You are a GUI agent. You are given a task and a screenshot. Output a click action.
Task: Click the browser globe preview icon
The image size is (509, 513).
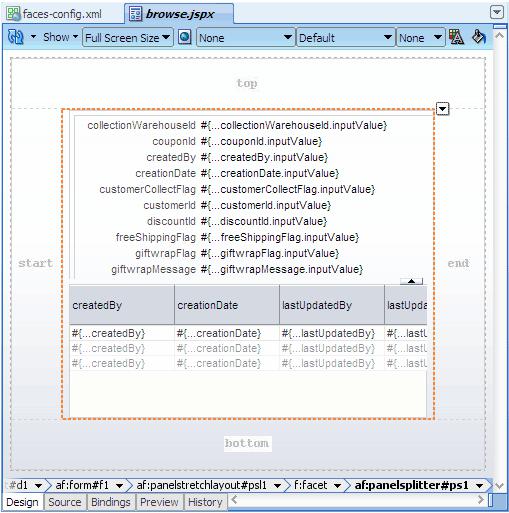(x=184, y=37)
